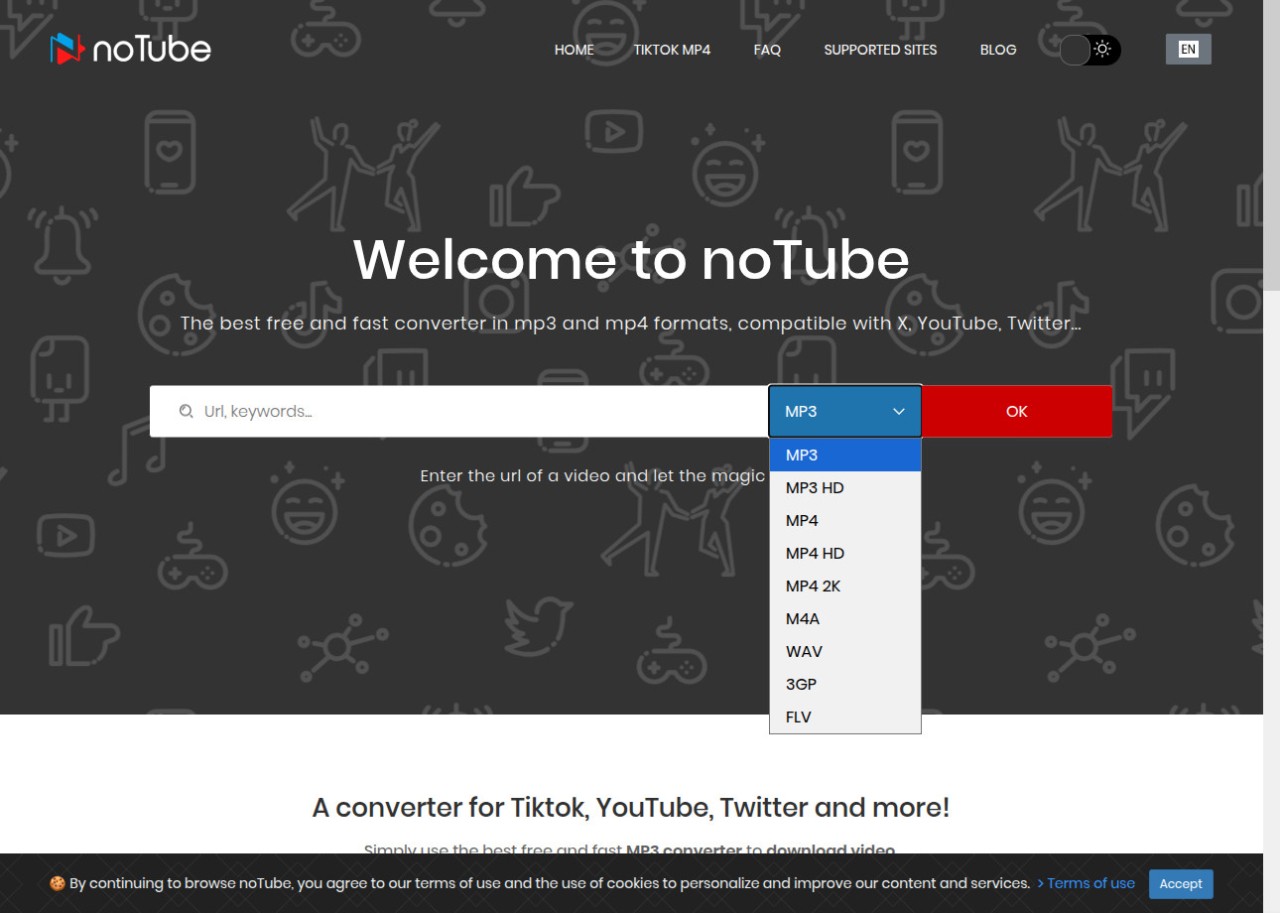Click the sun icon in theme switch
The width and height of the screenshot is (1280, 913).
coord(1103,49)
